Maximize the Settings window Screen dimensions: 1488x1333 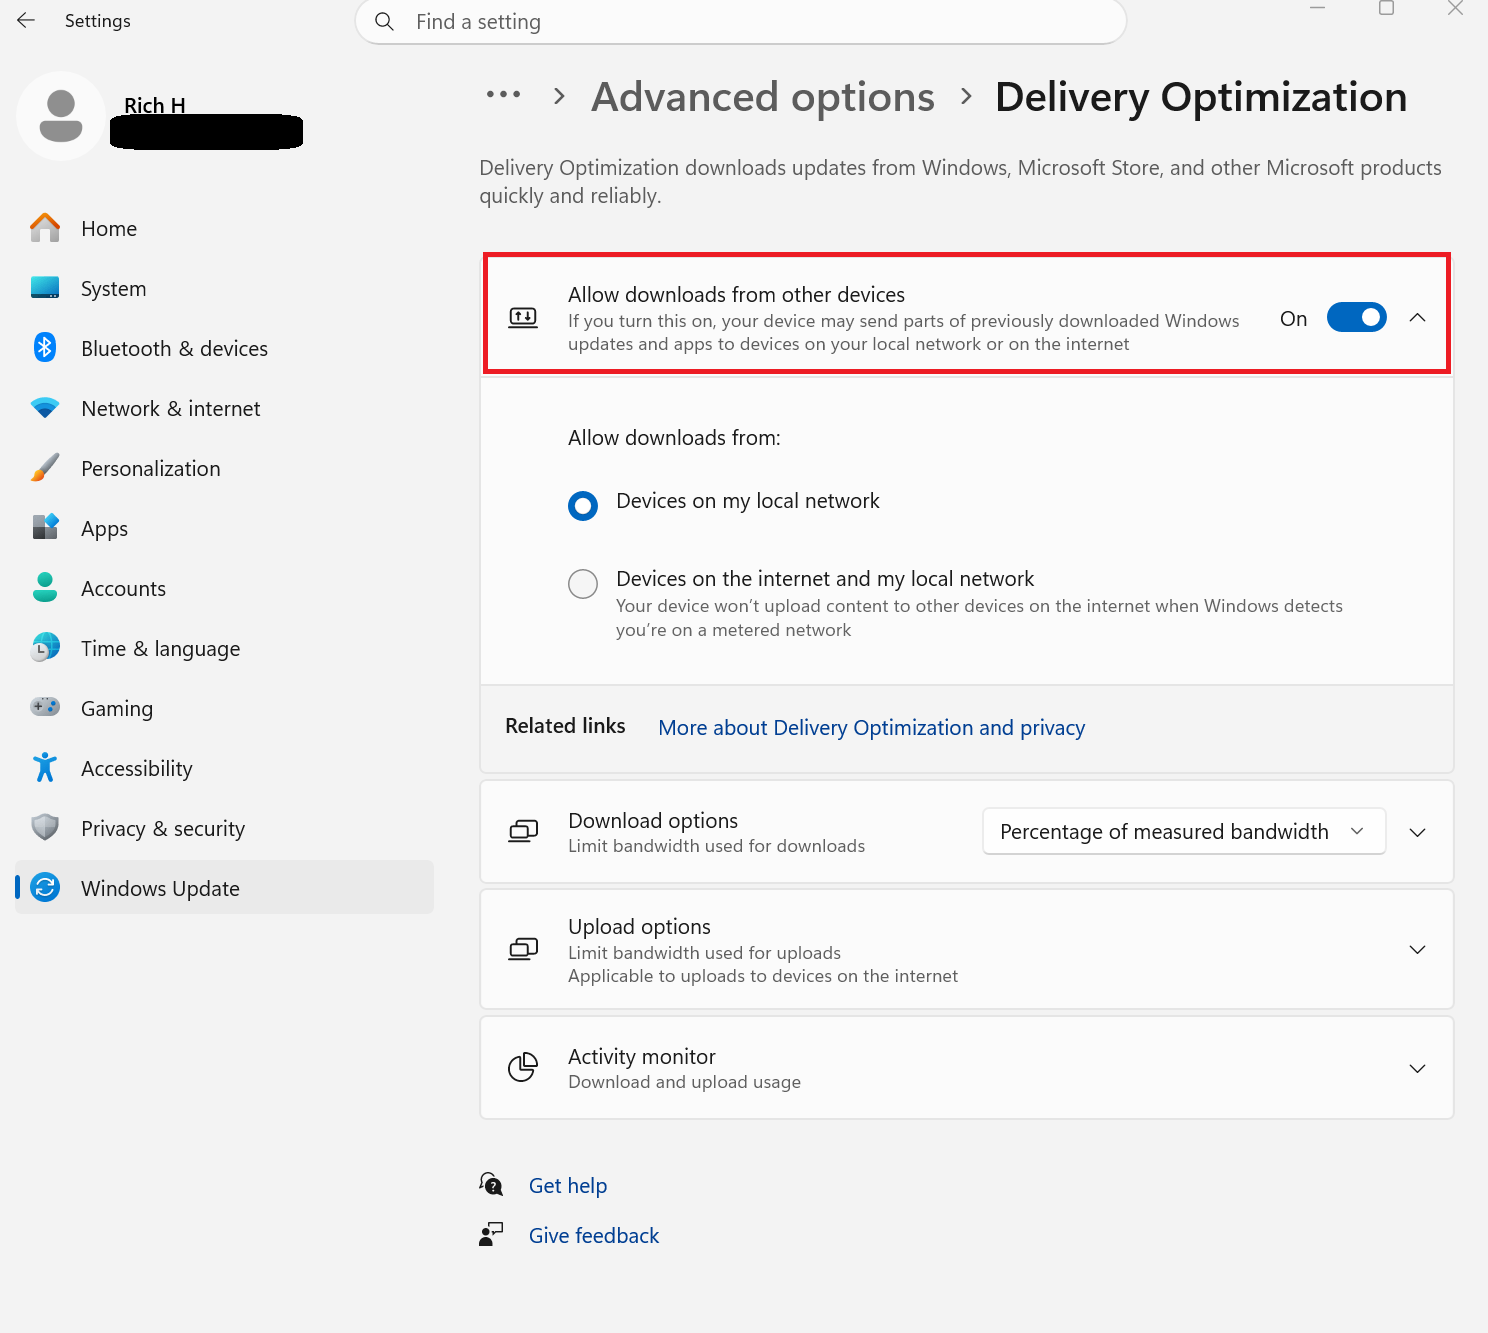tap(1386, 8)
